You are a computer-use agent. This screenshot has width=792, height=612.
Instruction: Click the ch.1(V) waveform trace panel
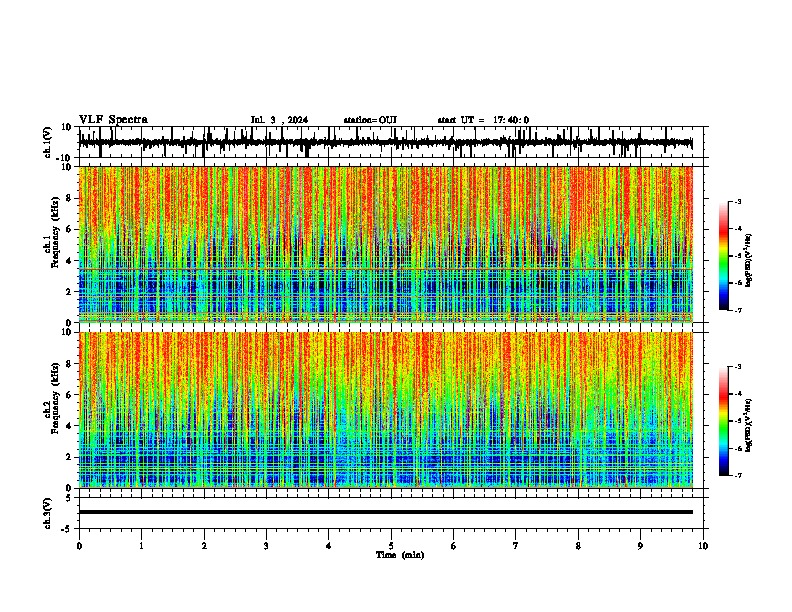[x=391, y=142]
